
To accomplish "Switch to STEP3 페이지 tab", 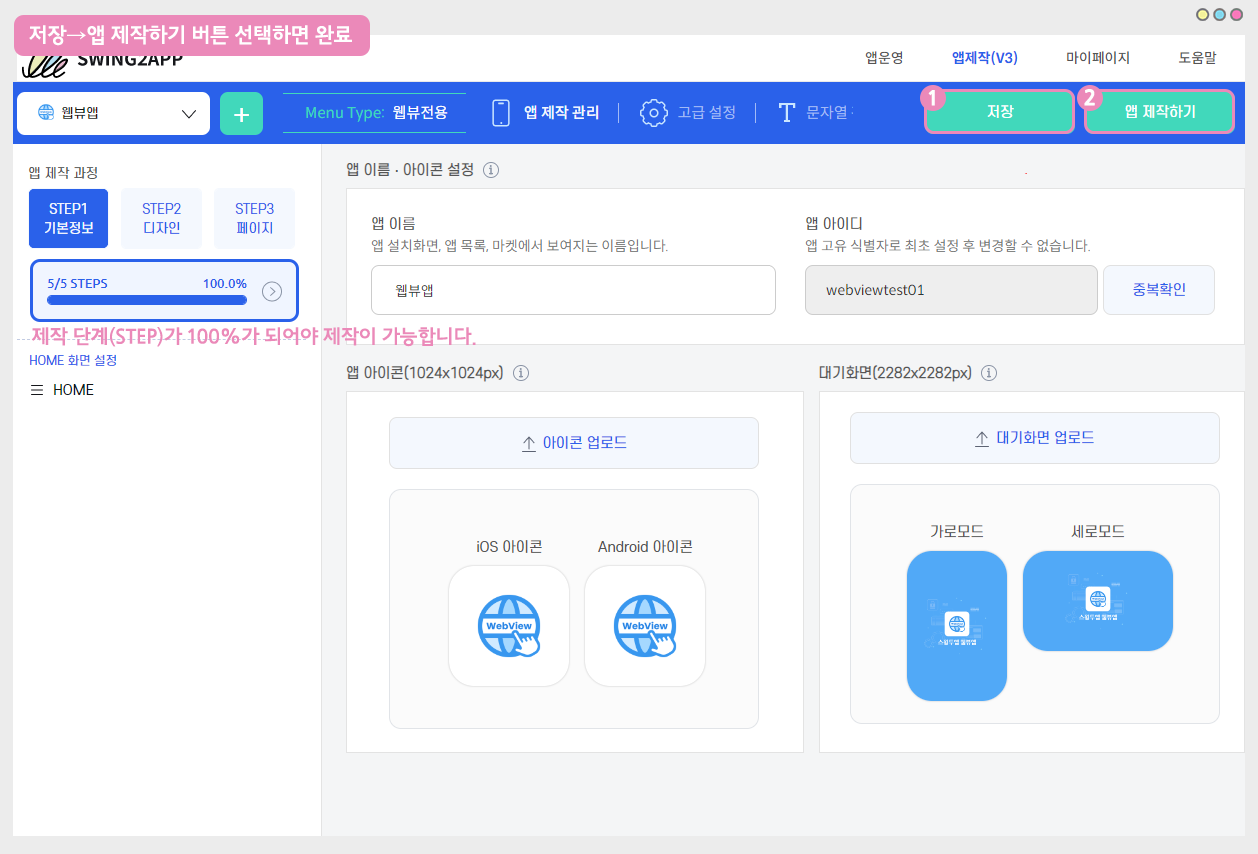I will coord(254,218).
